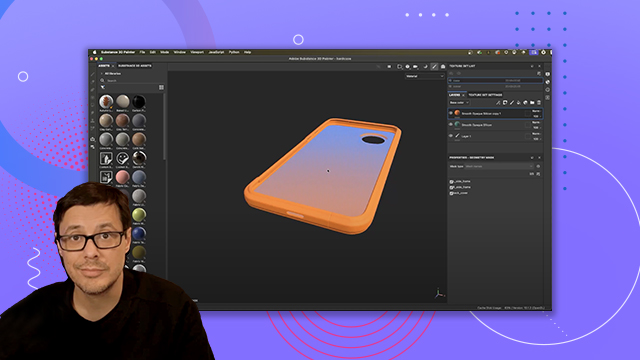This screenshot has height=360, width=640.
Task: Open blend mode dropdown of Layer 1
Action: click(536, 133)
